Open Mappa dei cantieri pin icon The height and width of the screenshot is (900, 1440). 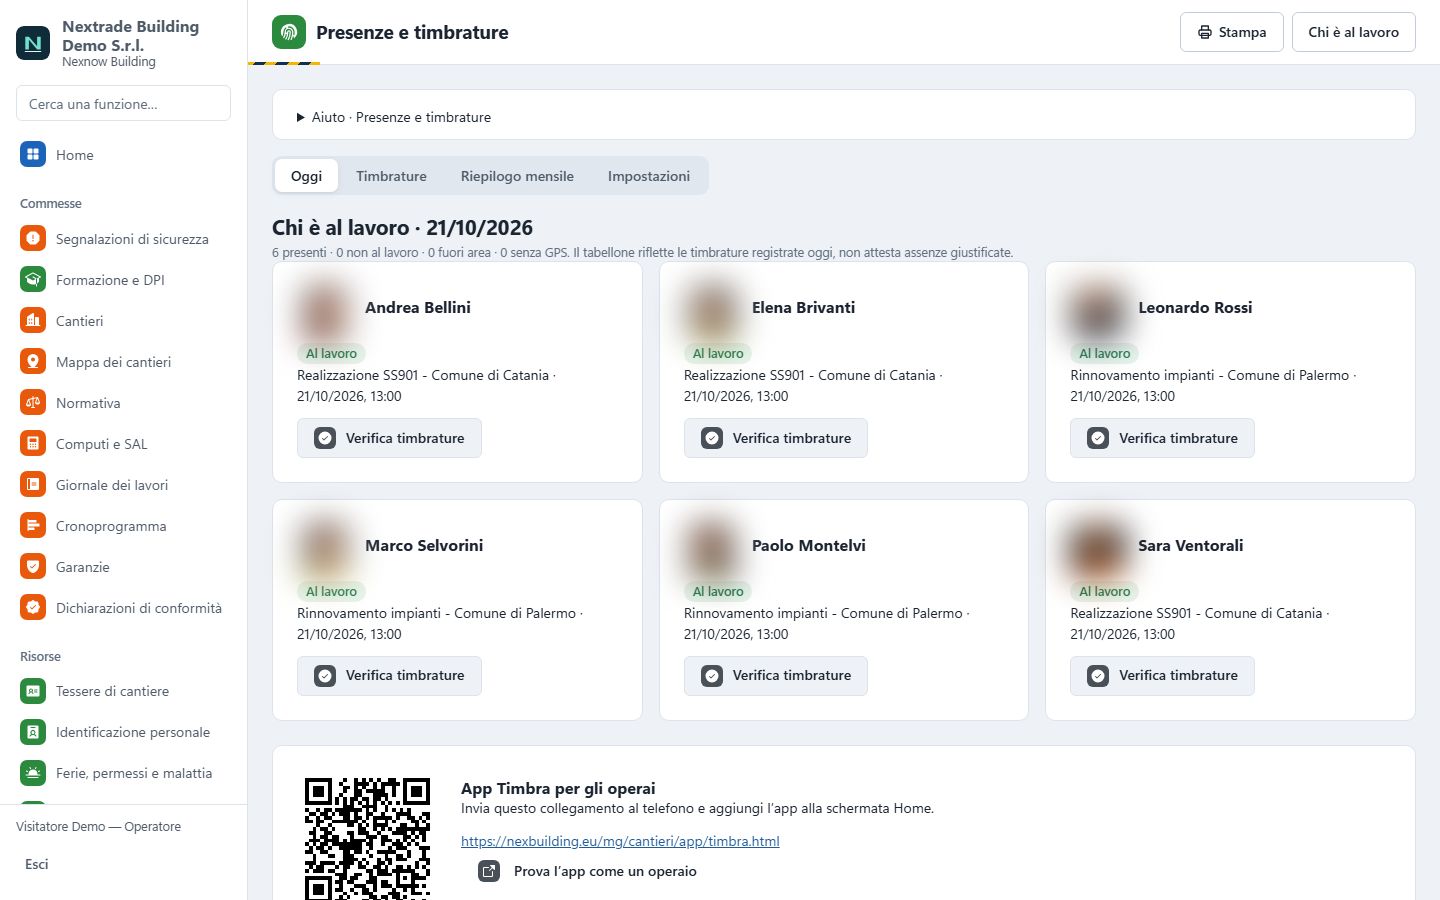33,362
